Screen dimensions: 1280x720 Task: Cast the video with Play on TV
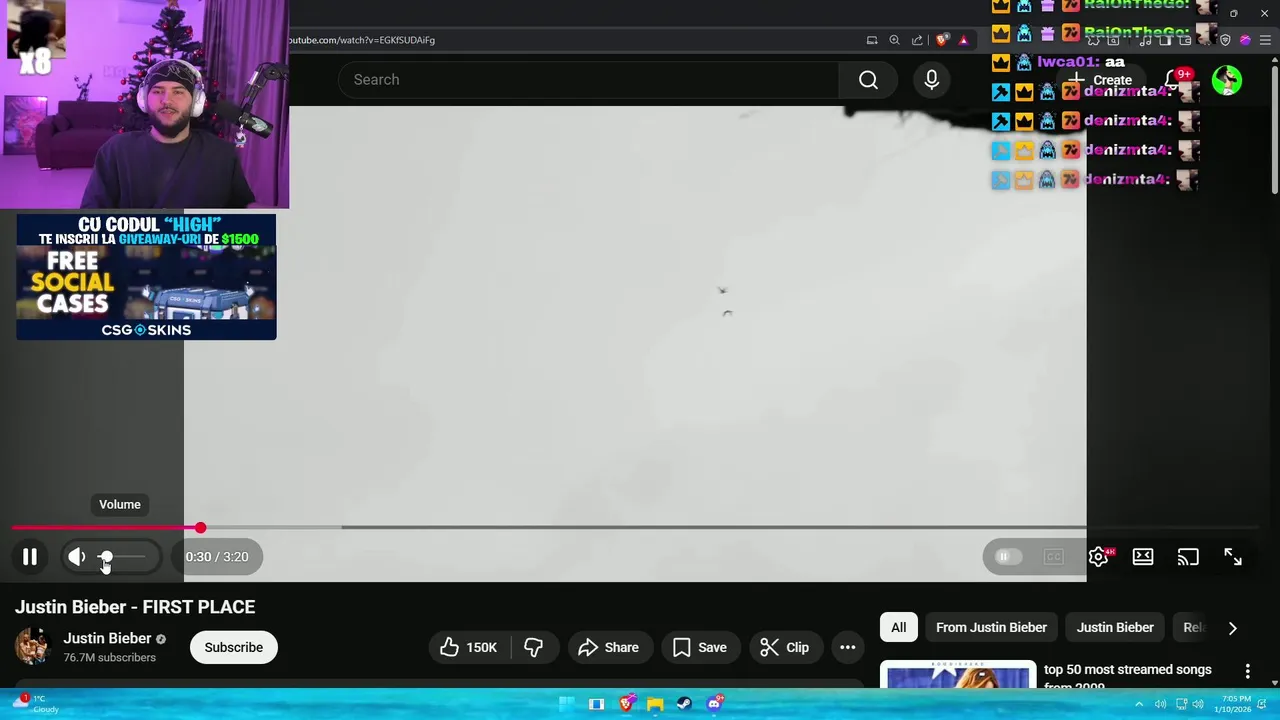click(1188, 557)
